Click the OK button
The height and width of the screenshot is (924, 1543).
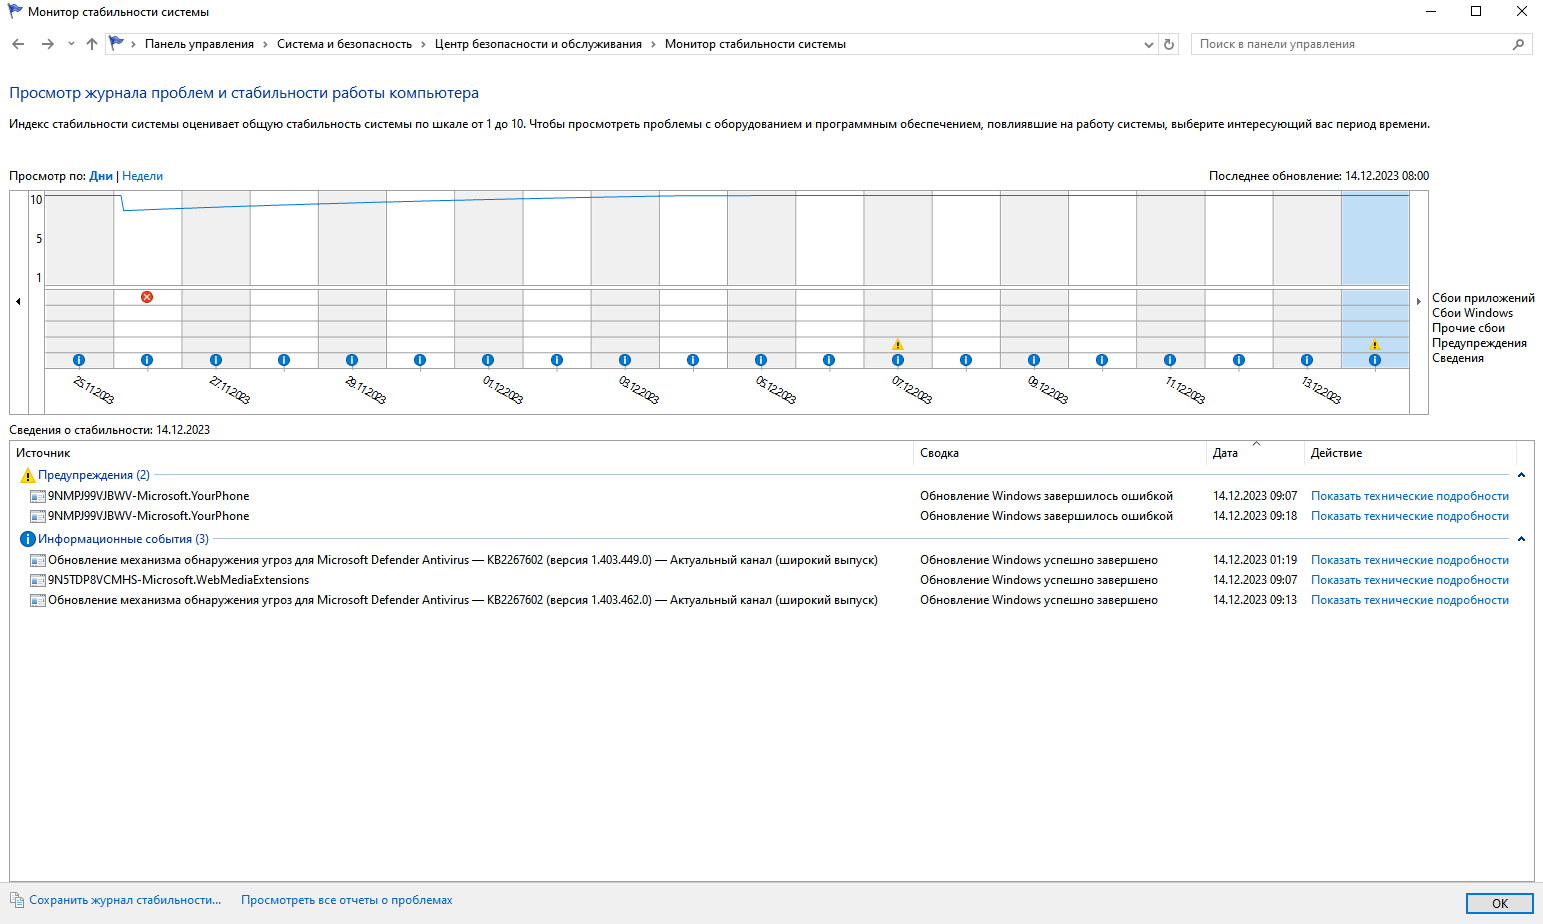[x=1499, y=903]
